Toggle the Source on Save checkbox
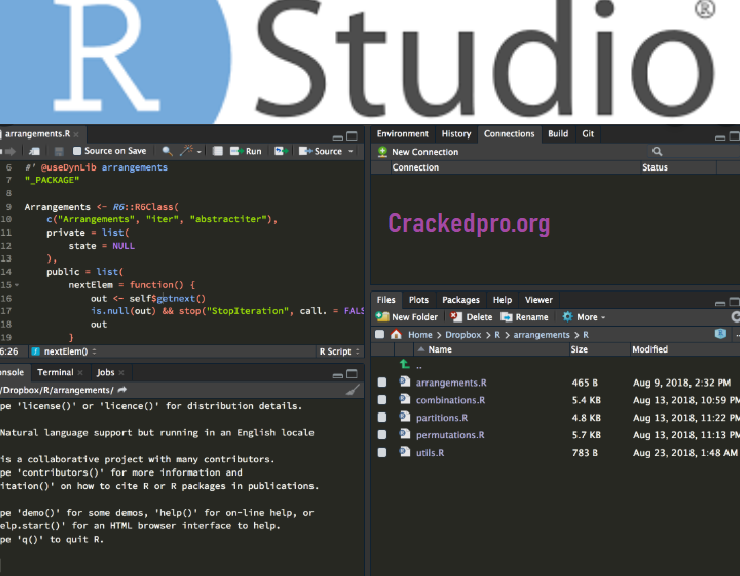The width and height of the screenshot is (740, 576). pos(77,151)
